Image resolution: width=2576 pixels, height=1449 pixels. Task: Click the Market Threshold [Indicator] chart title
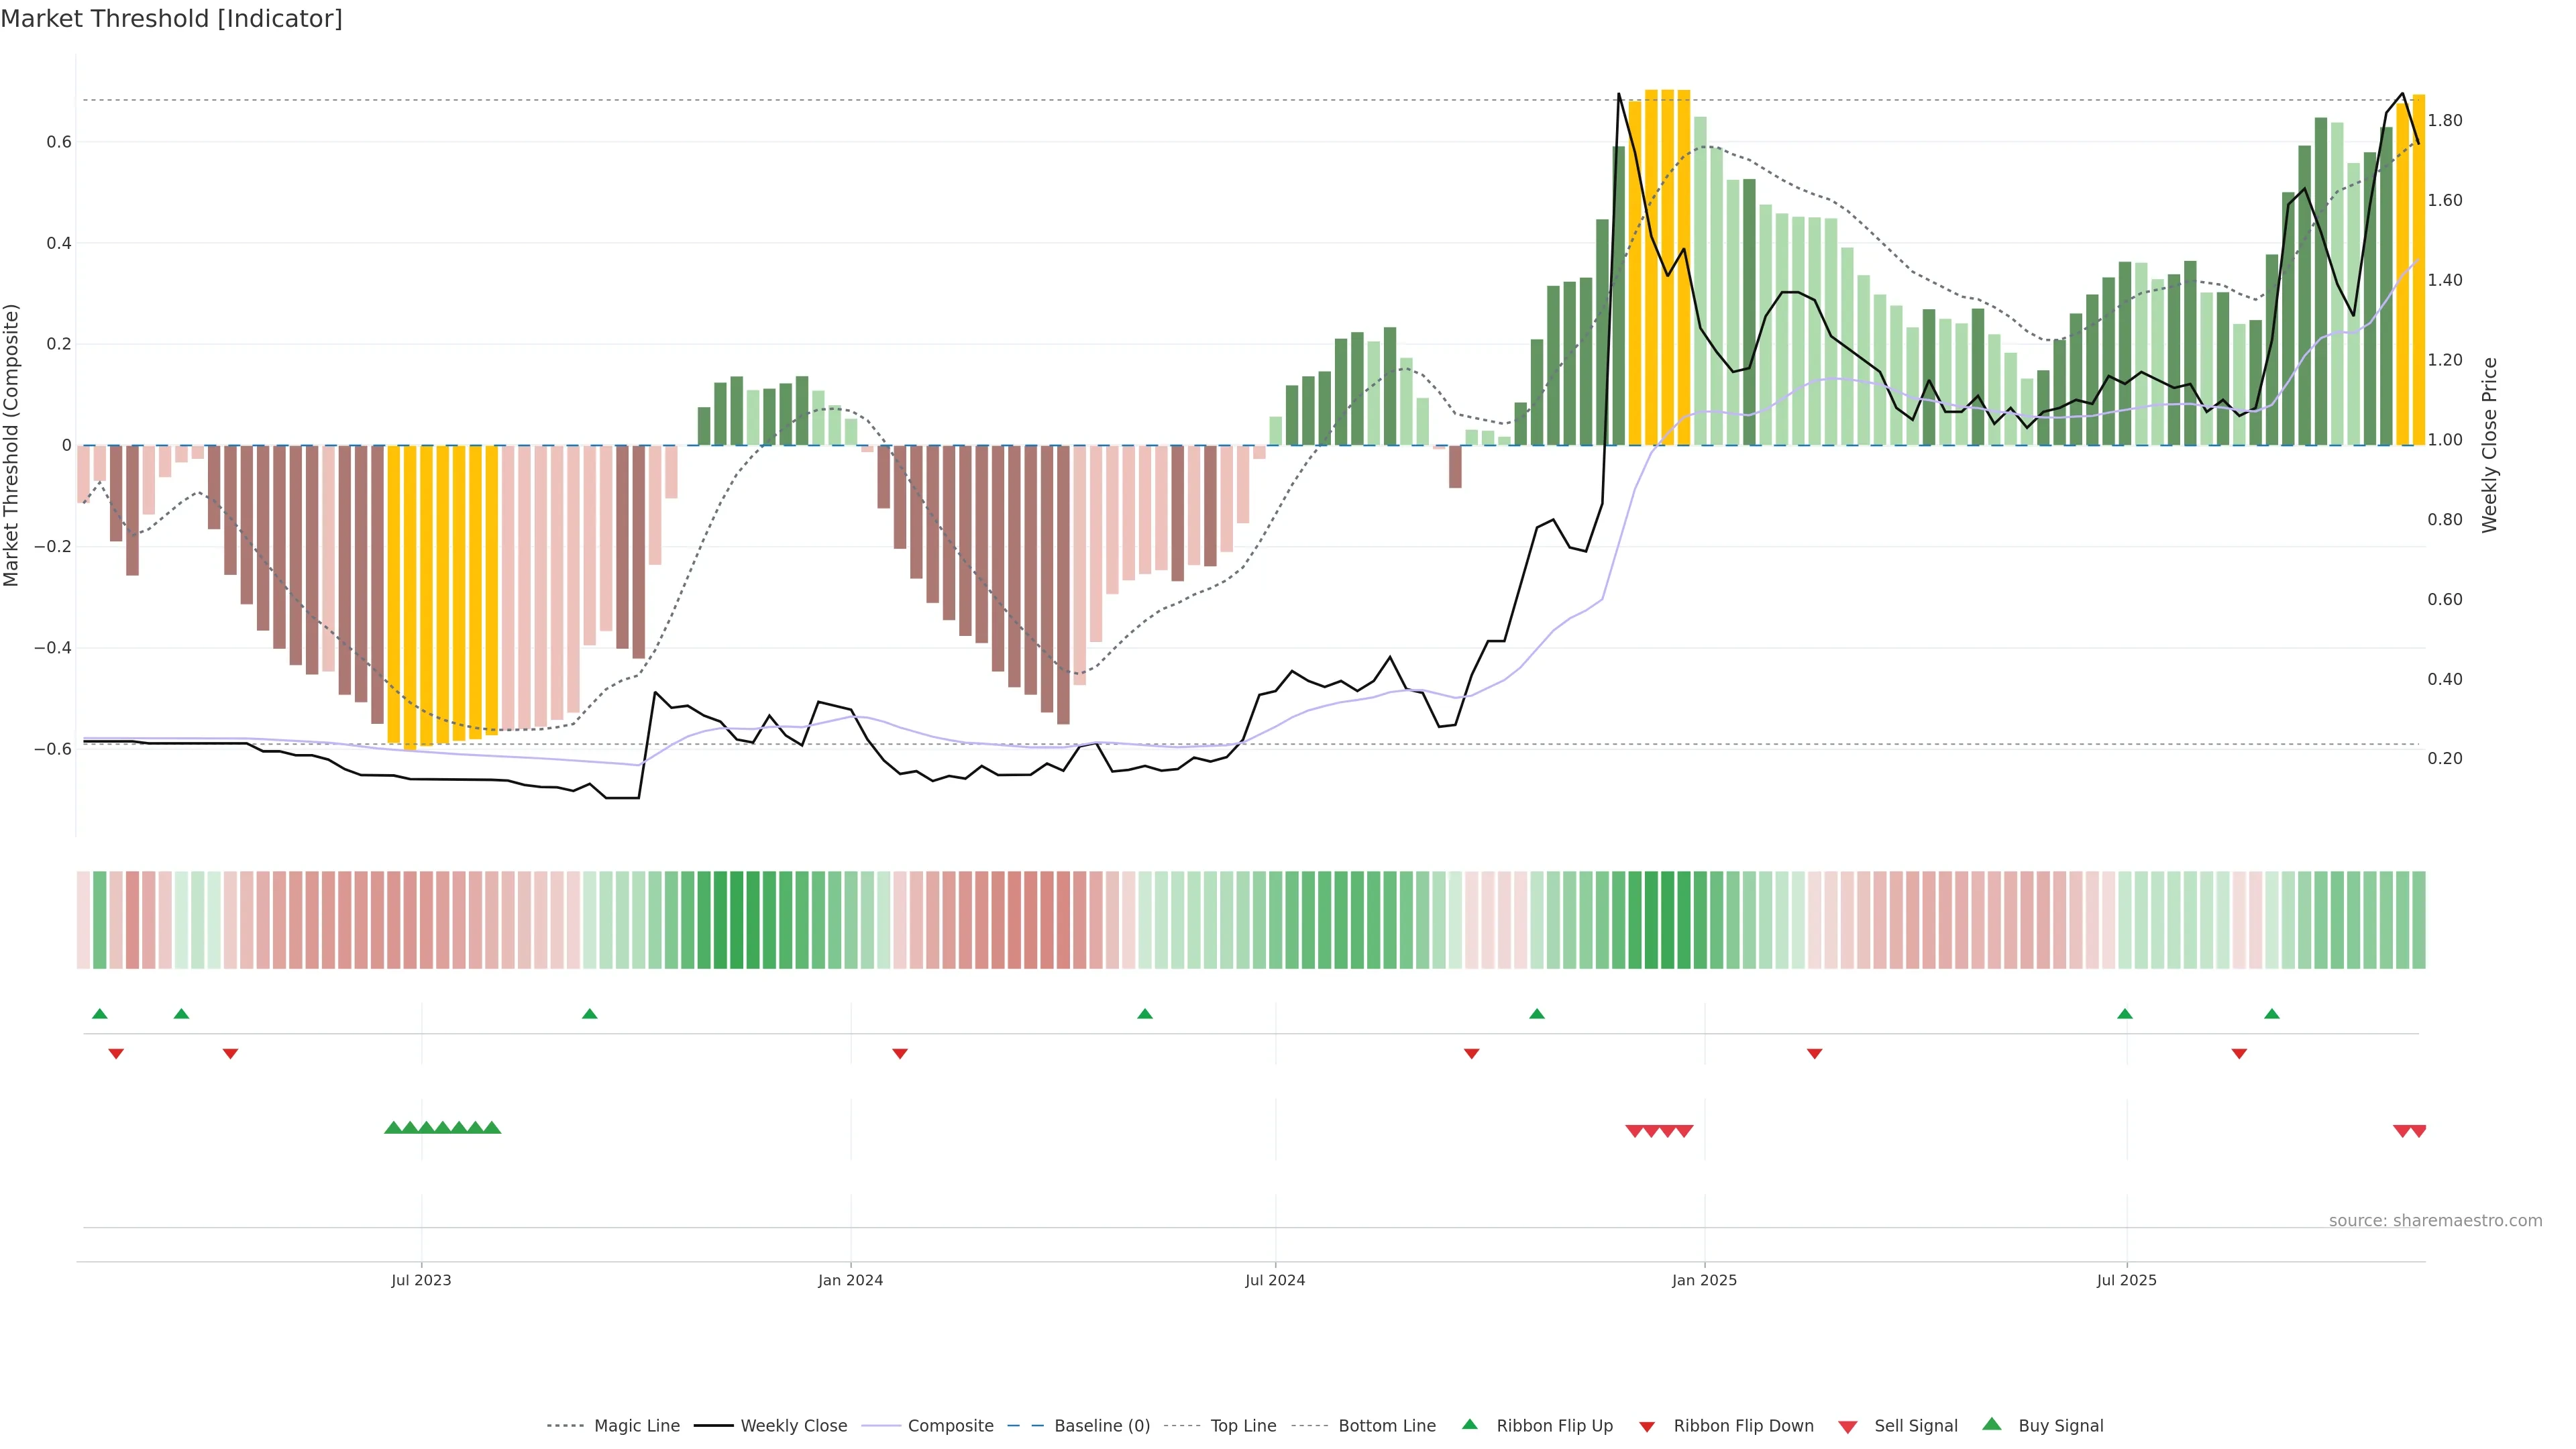[171, 19]
